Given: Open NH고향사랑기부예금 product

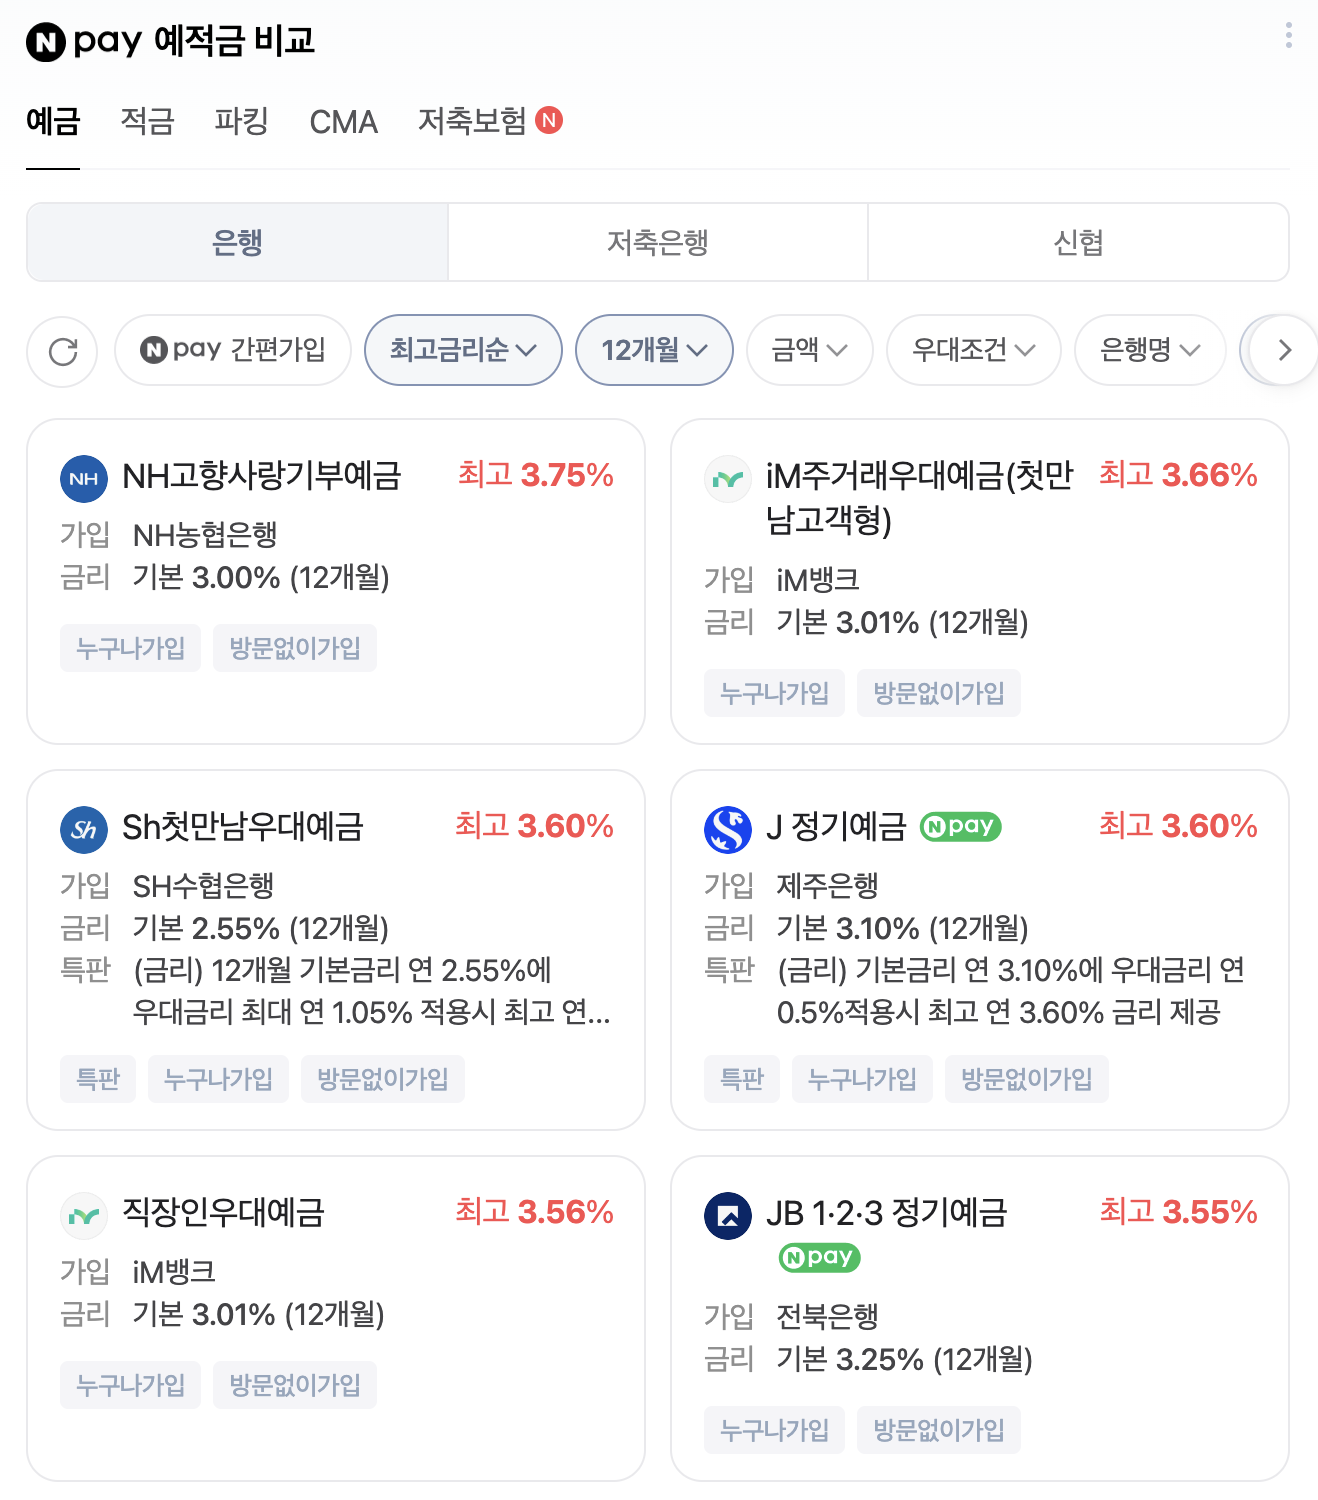Looking at the screenshot, I should [262, 476].
